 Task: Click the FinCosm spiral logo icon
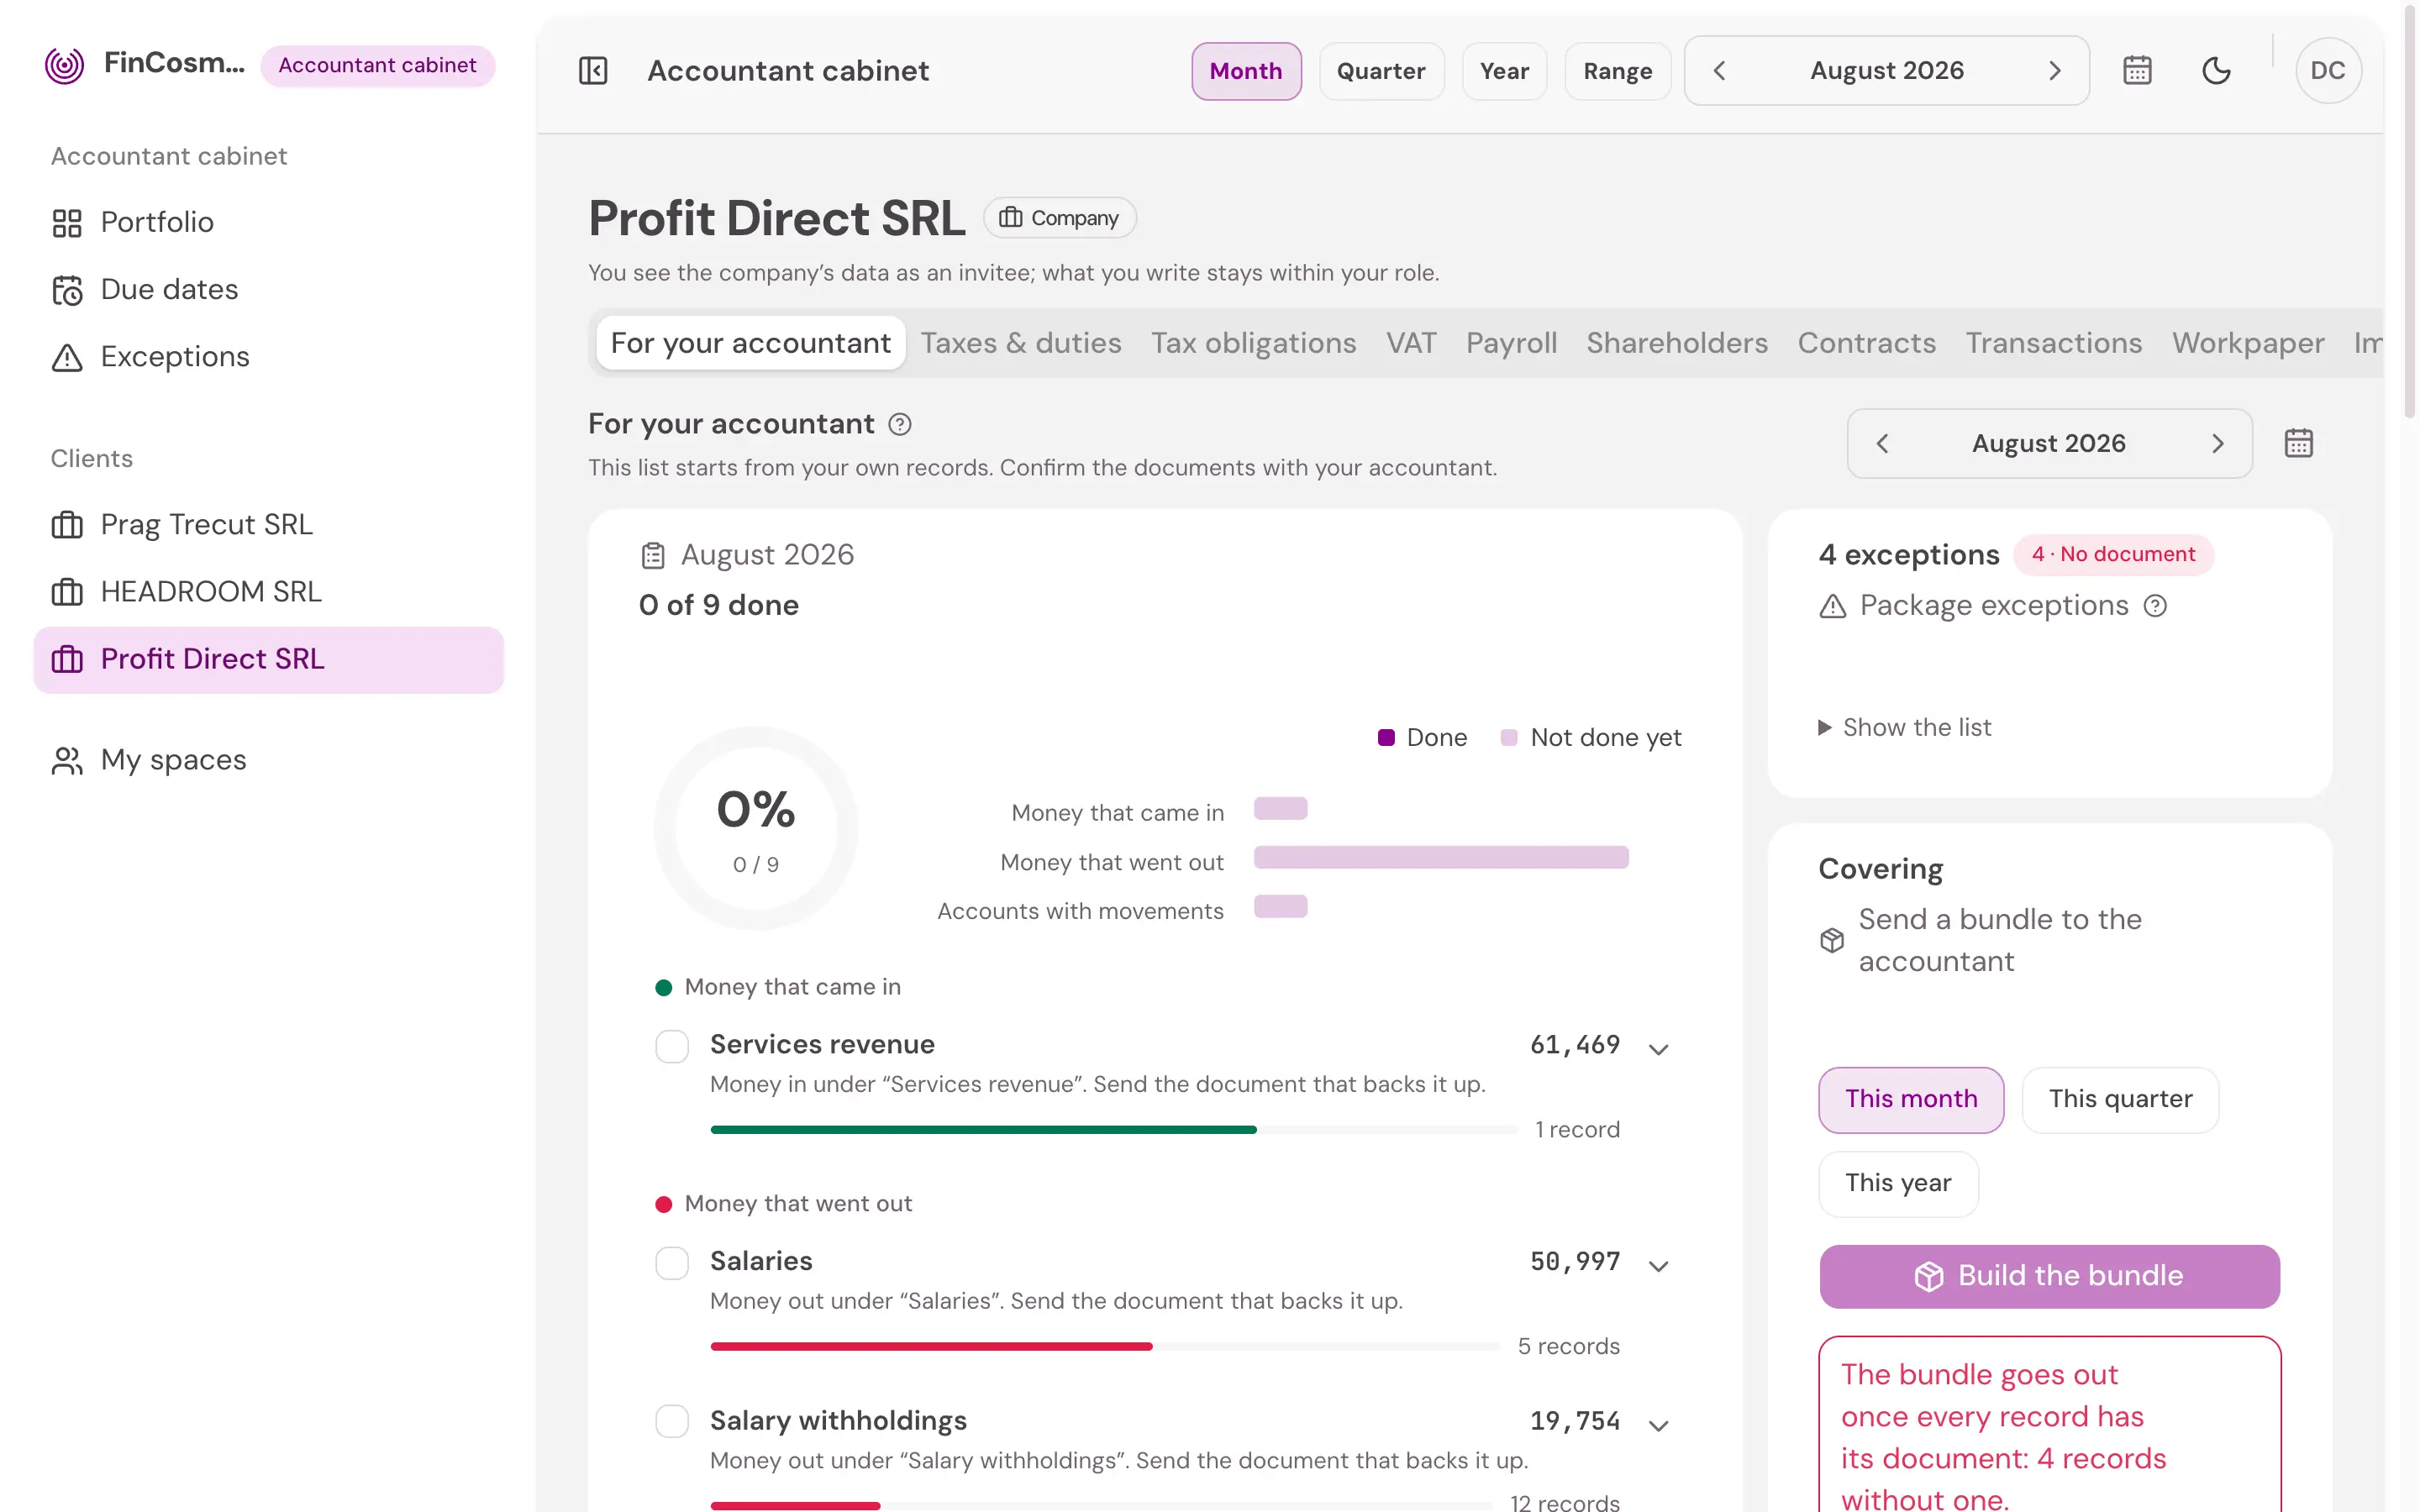click(65, 66)
